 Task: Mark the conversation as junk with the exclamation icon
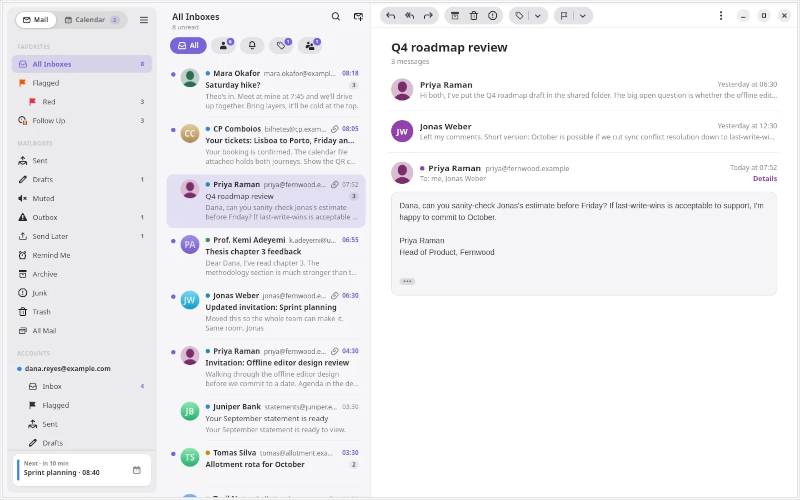point(492,16)
